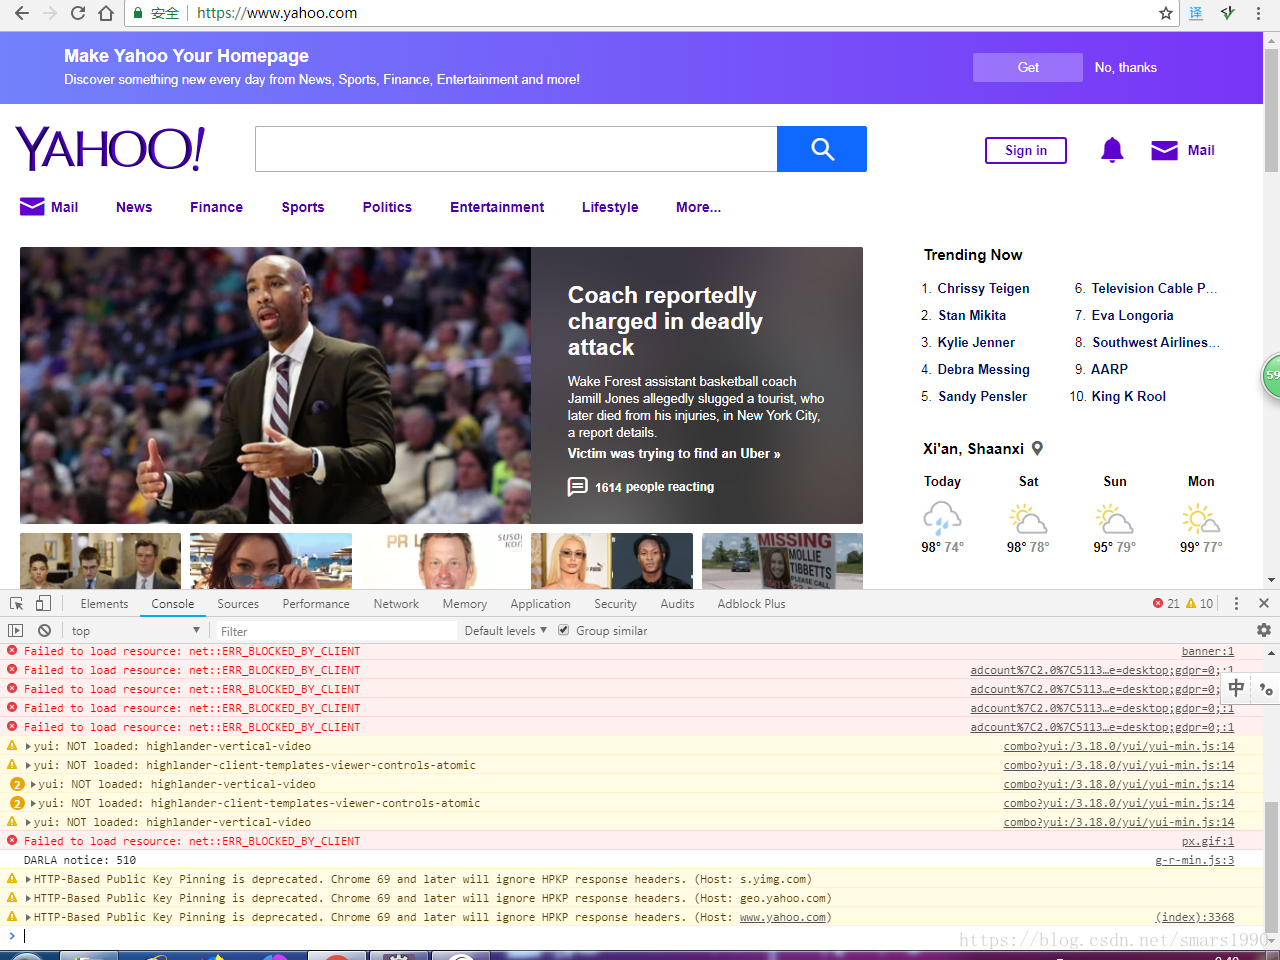Open the Chrissy Teigen trending link

[x=983, y=288]
